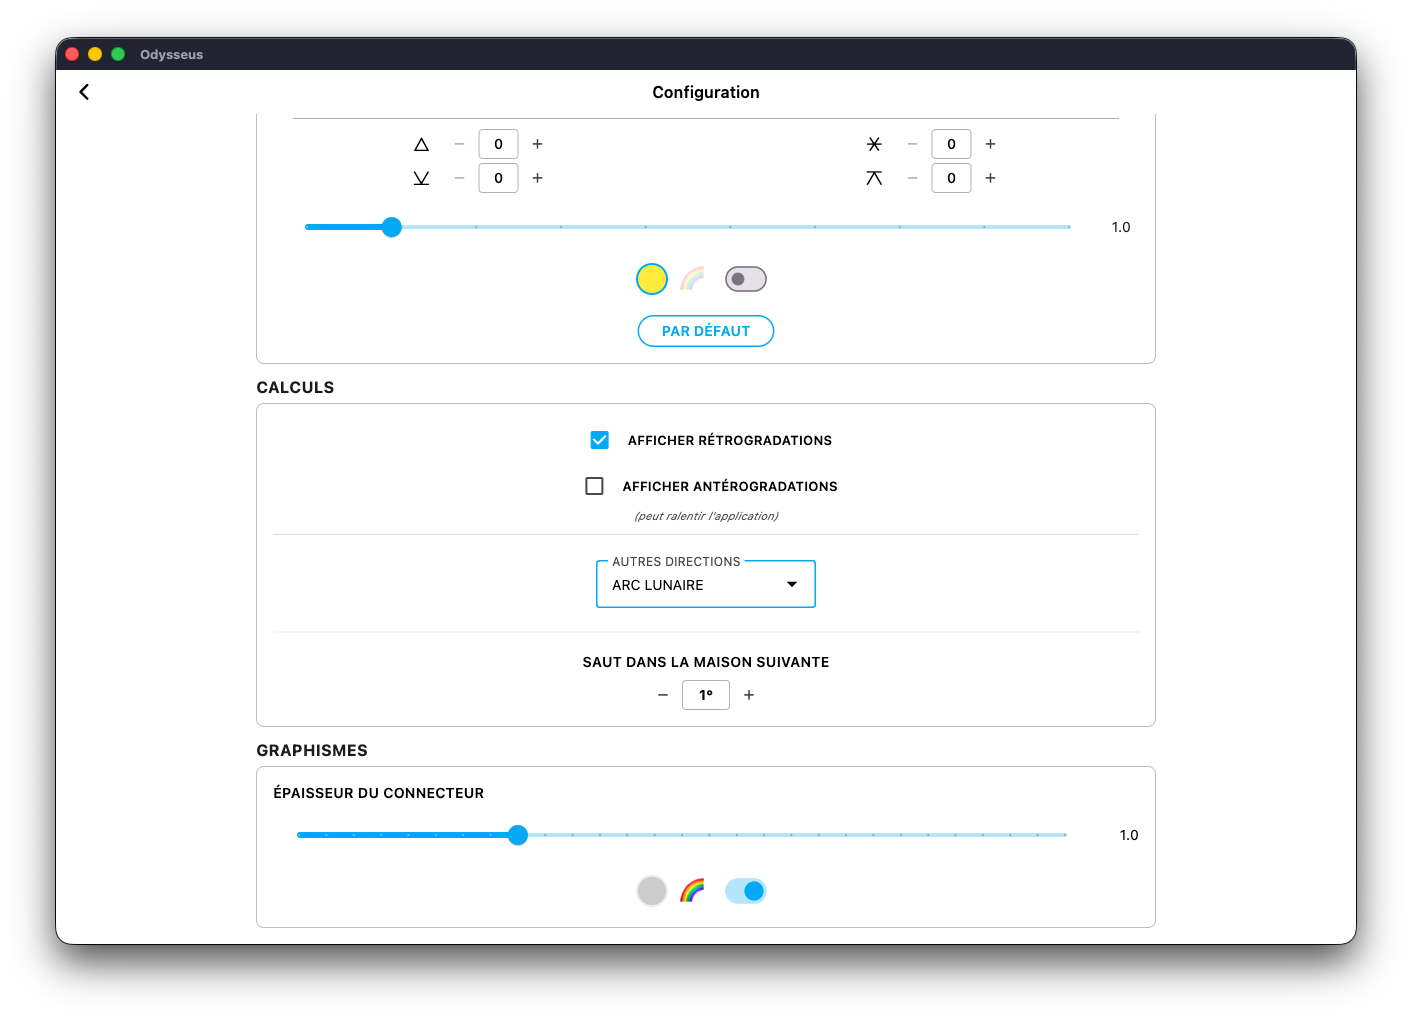1412x1018 pixels.
Task: Increase the saut dans la maison value
Action: [749, 695]
